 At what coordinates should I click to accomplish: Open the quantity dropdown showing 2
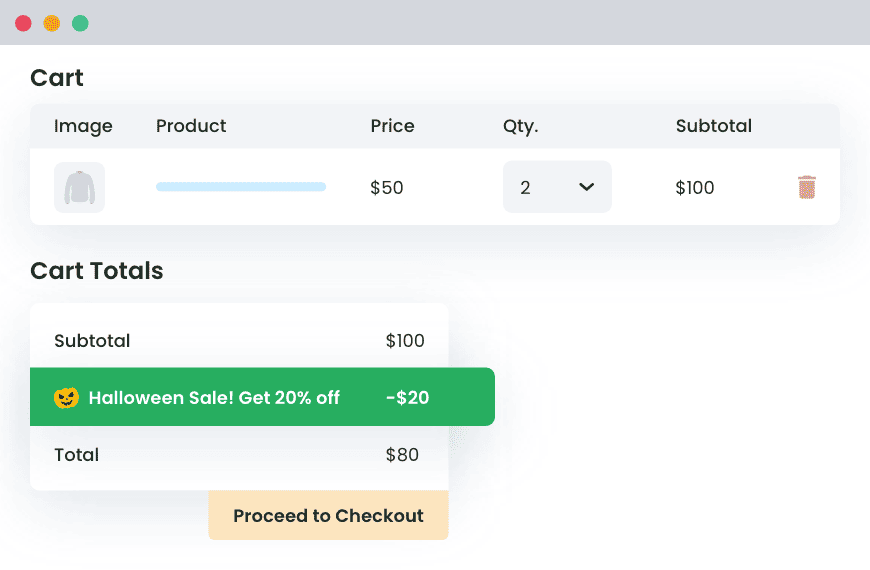click(556, 187)
